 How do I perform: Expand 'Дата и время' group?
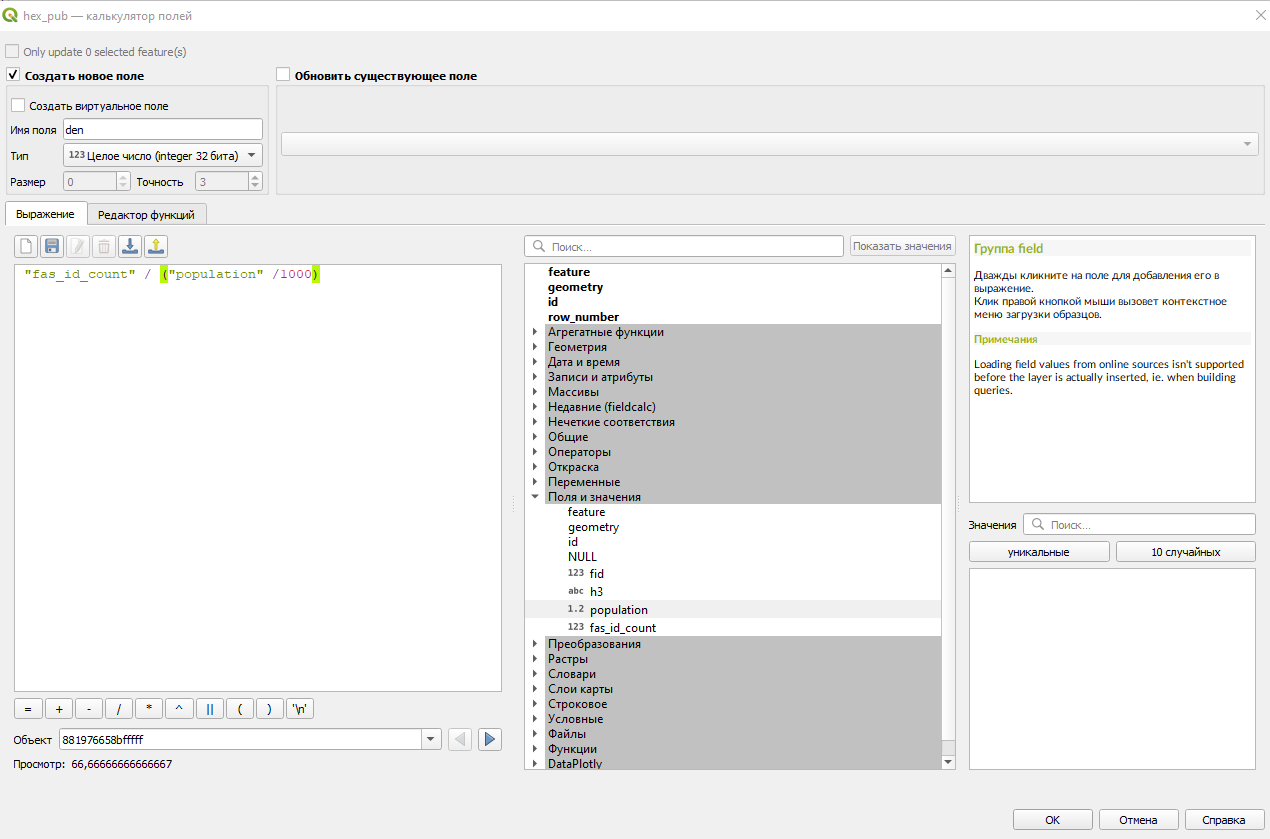pyautogui.click(x=535, y=362)
